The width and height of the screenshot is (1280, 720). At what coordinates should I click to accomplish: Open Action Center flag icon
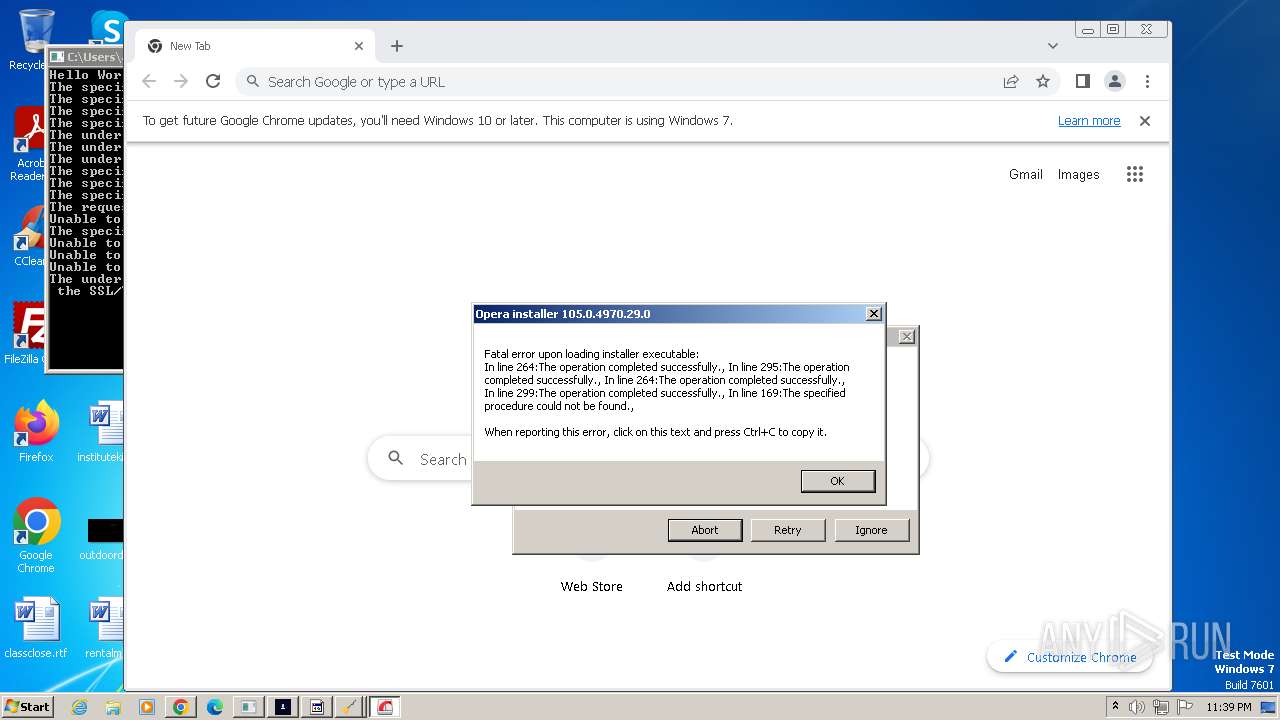pyautogui.click(x=1185, y=707)
